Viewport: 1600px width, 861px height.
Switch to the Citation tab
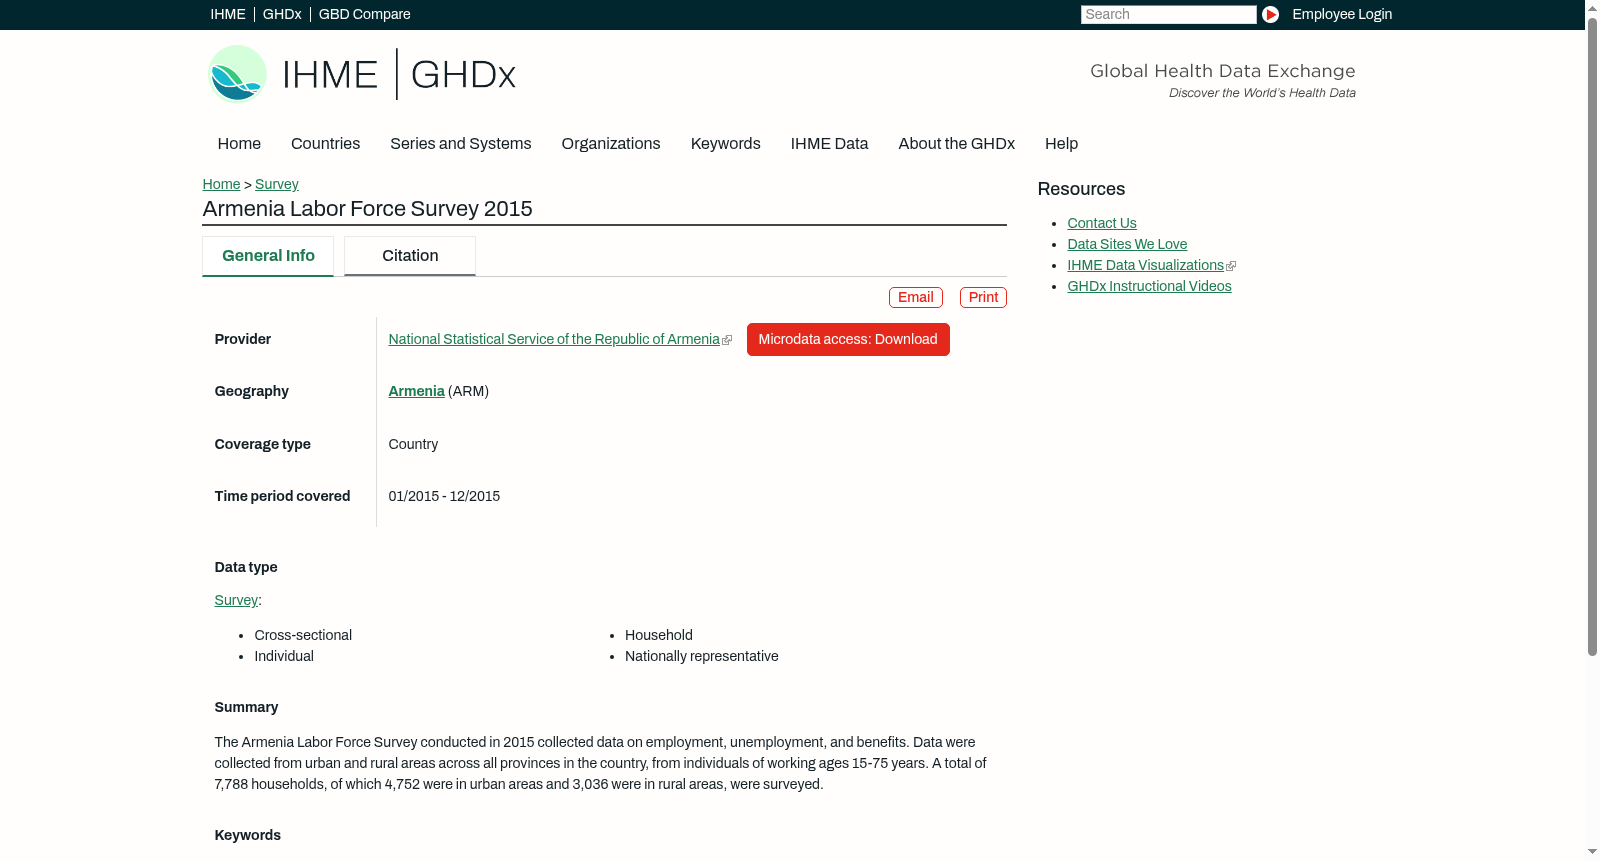410,256
